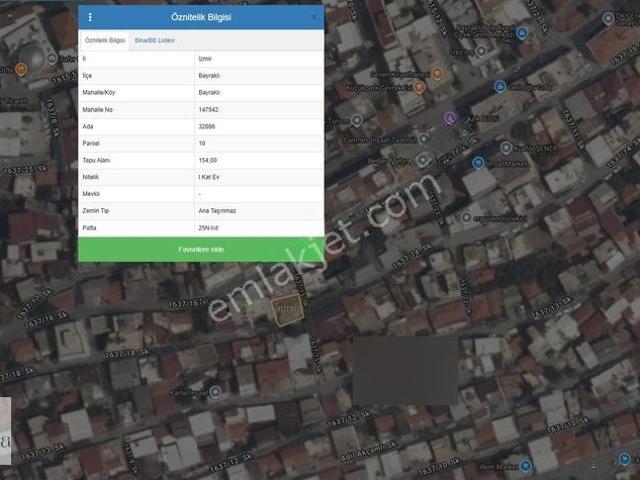This screenshot has width=640, height=480.
Task: Click the blue marker at the bottom-right corner
Action: click(625, 459)
